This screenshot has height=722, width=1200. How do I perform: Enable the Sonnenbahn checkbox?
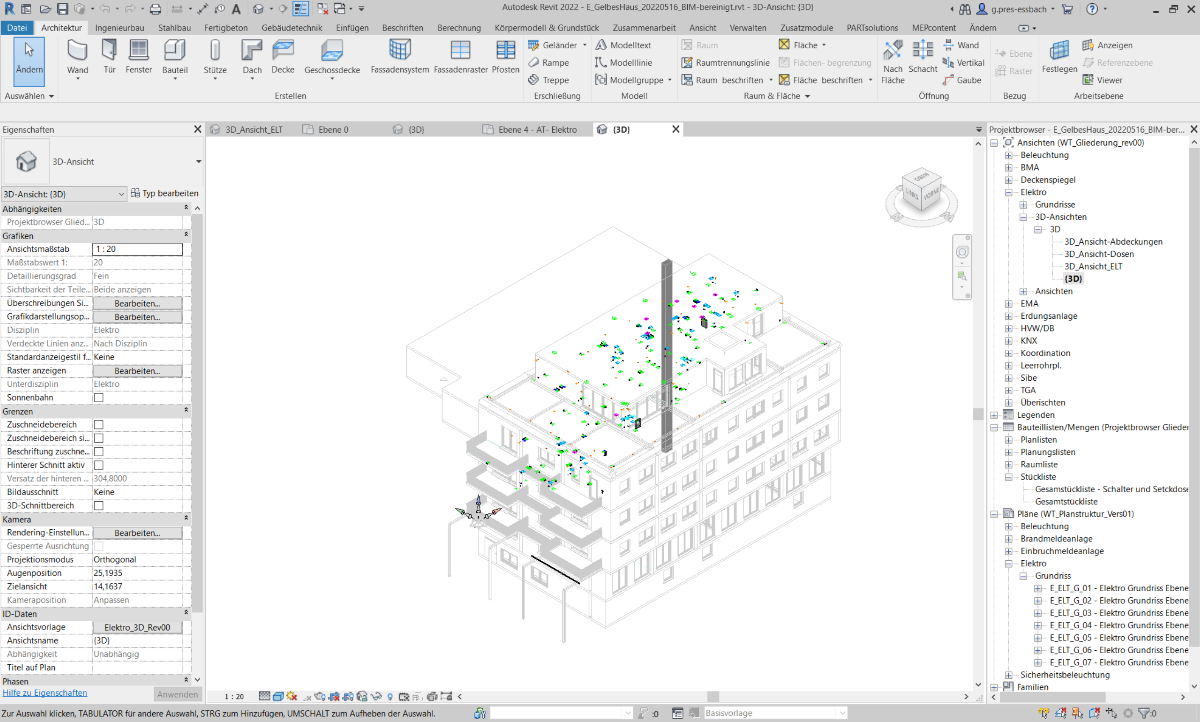click(98, 397)
